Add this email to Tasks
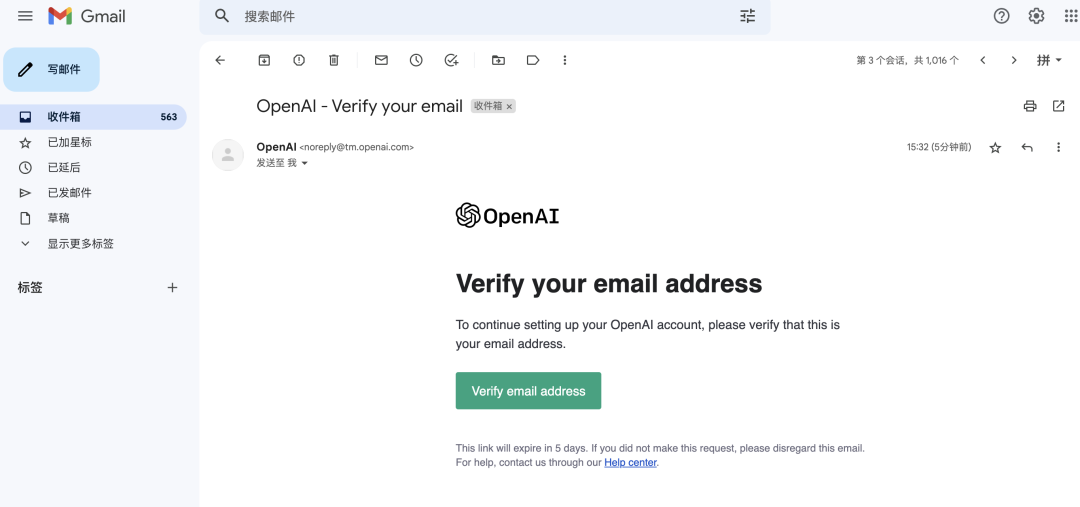This screenshot has width=1080, height=507. tap(451, 60)
